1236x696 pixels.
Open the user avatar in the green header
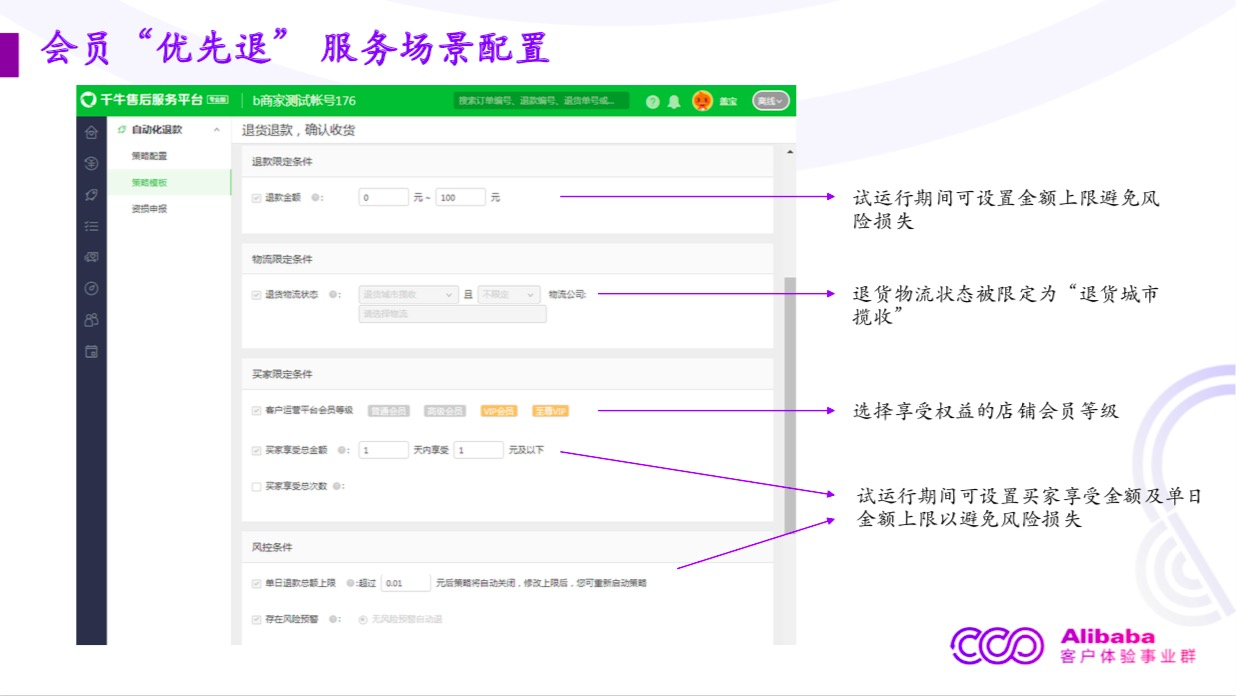tap(702, 100)
